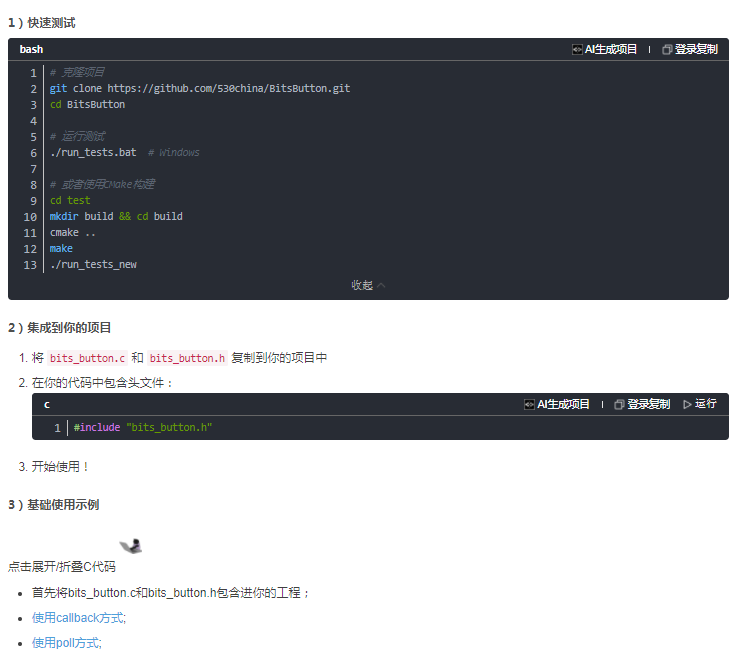
Task: Open the 使用poll方式 link
Action: (66, 643)
